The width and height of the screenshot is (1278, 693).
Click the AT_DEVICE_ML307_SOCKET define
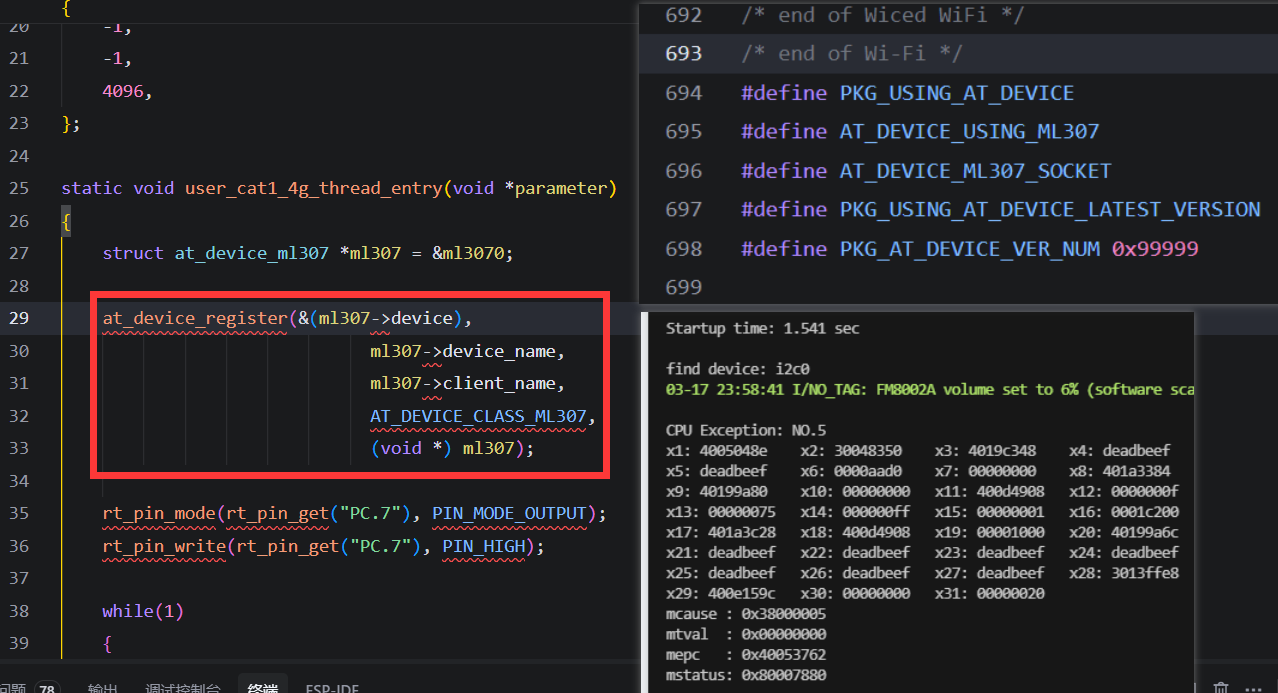(975, 171)
